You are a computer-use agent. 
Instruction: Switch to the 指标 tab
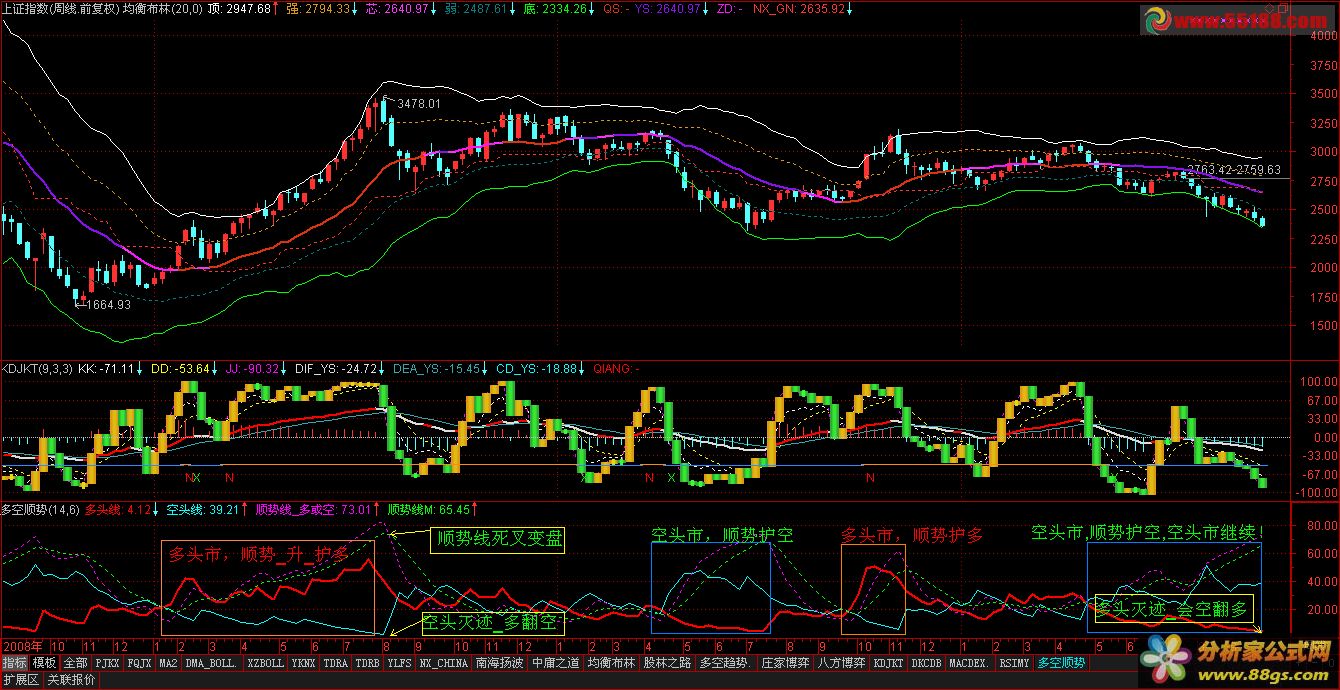pyautogui.click(x=15, y=663)
